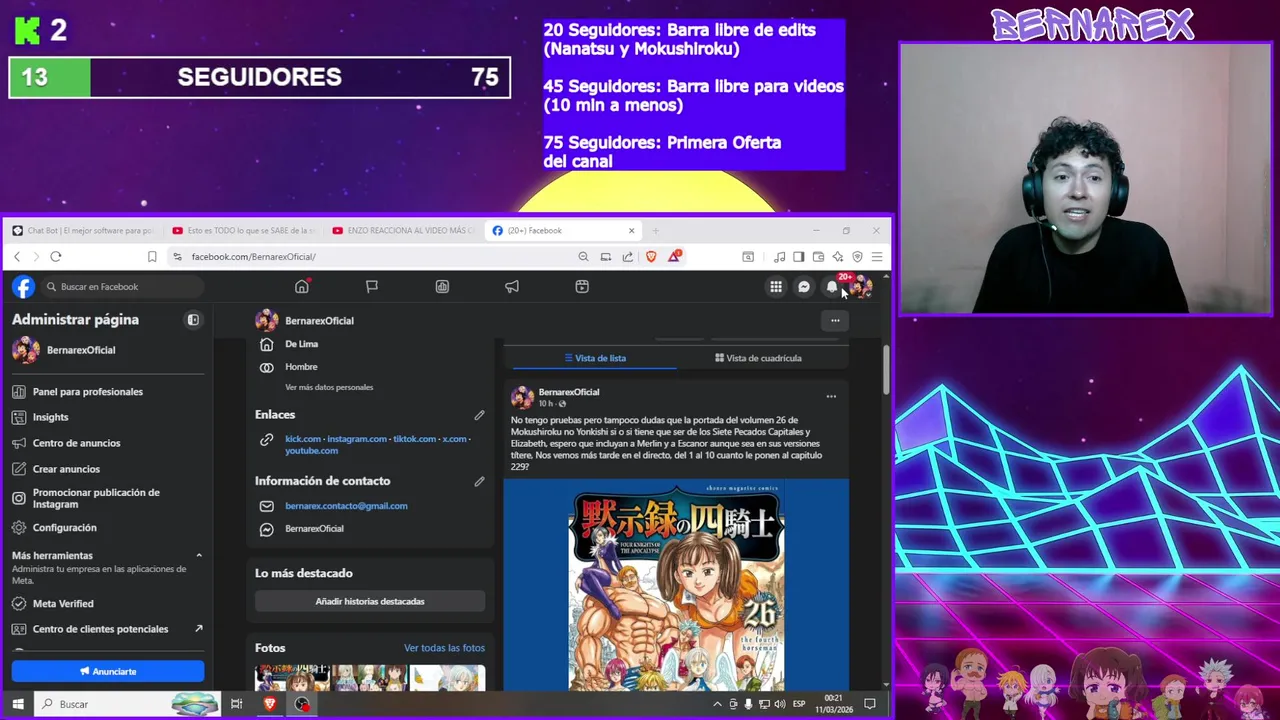Image resolution: width=1280 pixels, height=720 pixels.
Task: Switch to Vista de cuadrícula tab
Action: 758,358
